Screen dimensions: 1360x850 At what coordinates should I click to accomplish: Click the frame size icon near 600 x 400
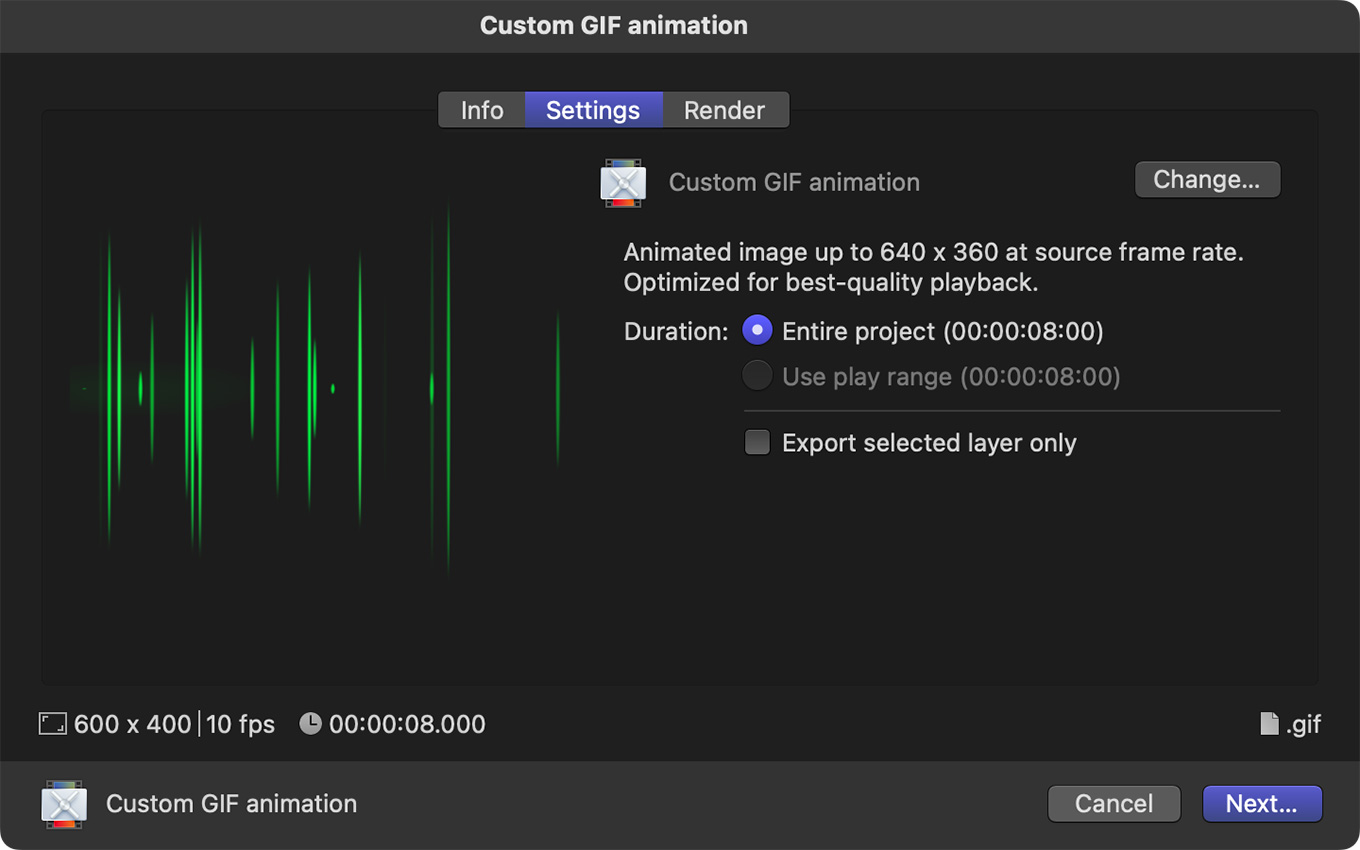point(52,724)
